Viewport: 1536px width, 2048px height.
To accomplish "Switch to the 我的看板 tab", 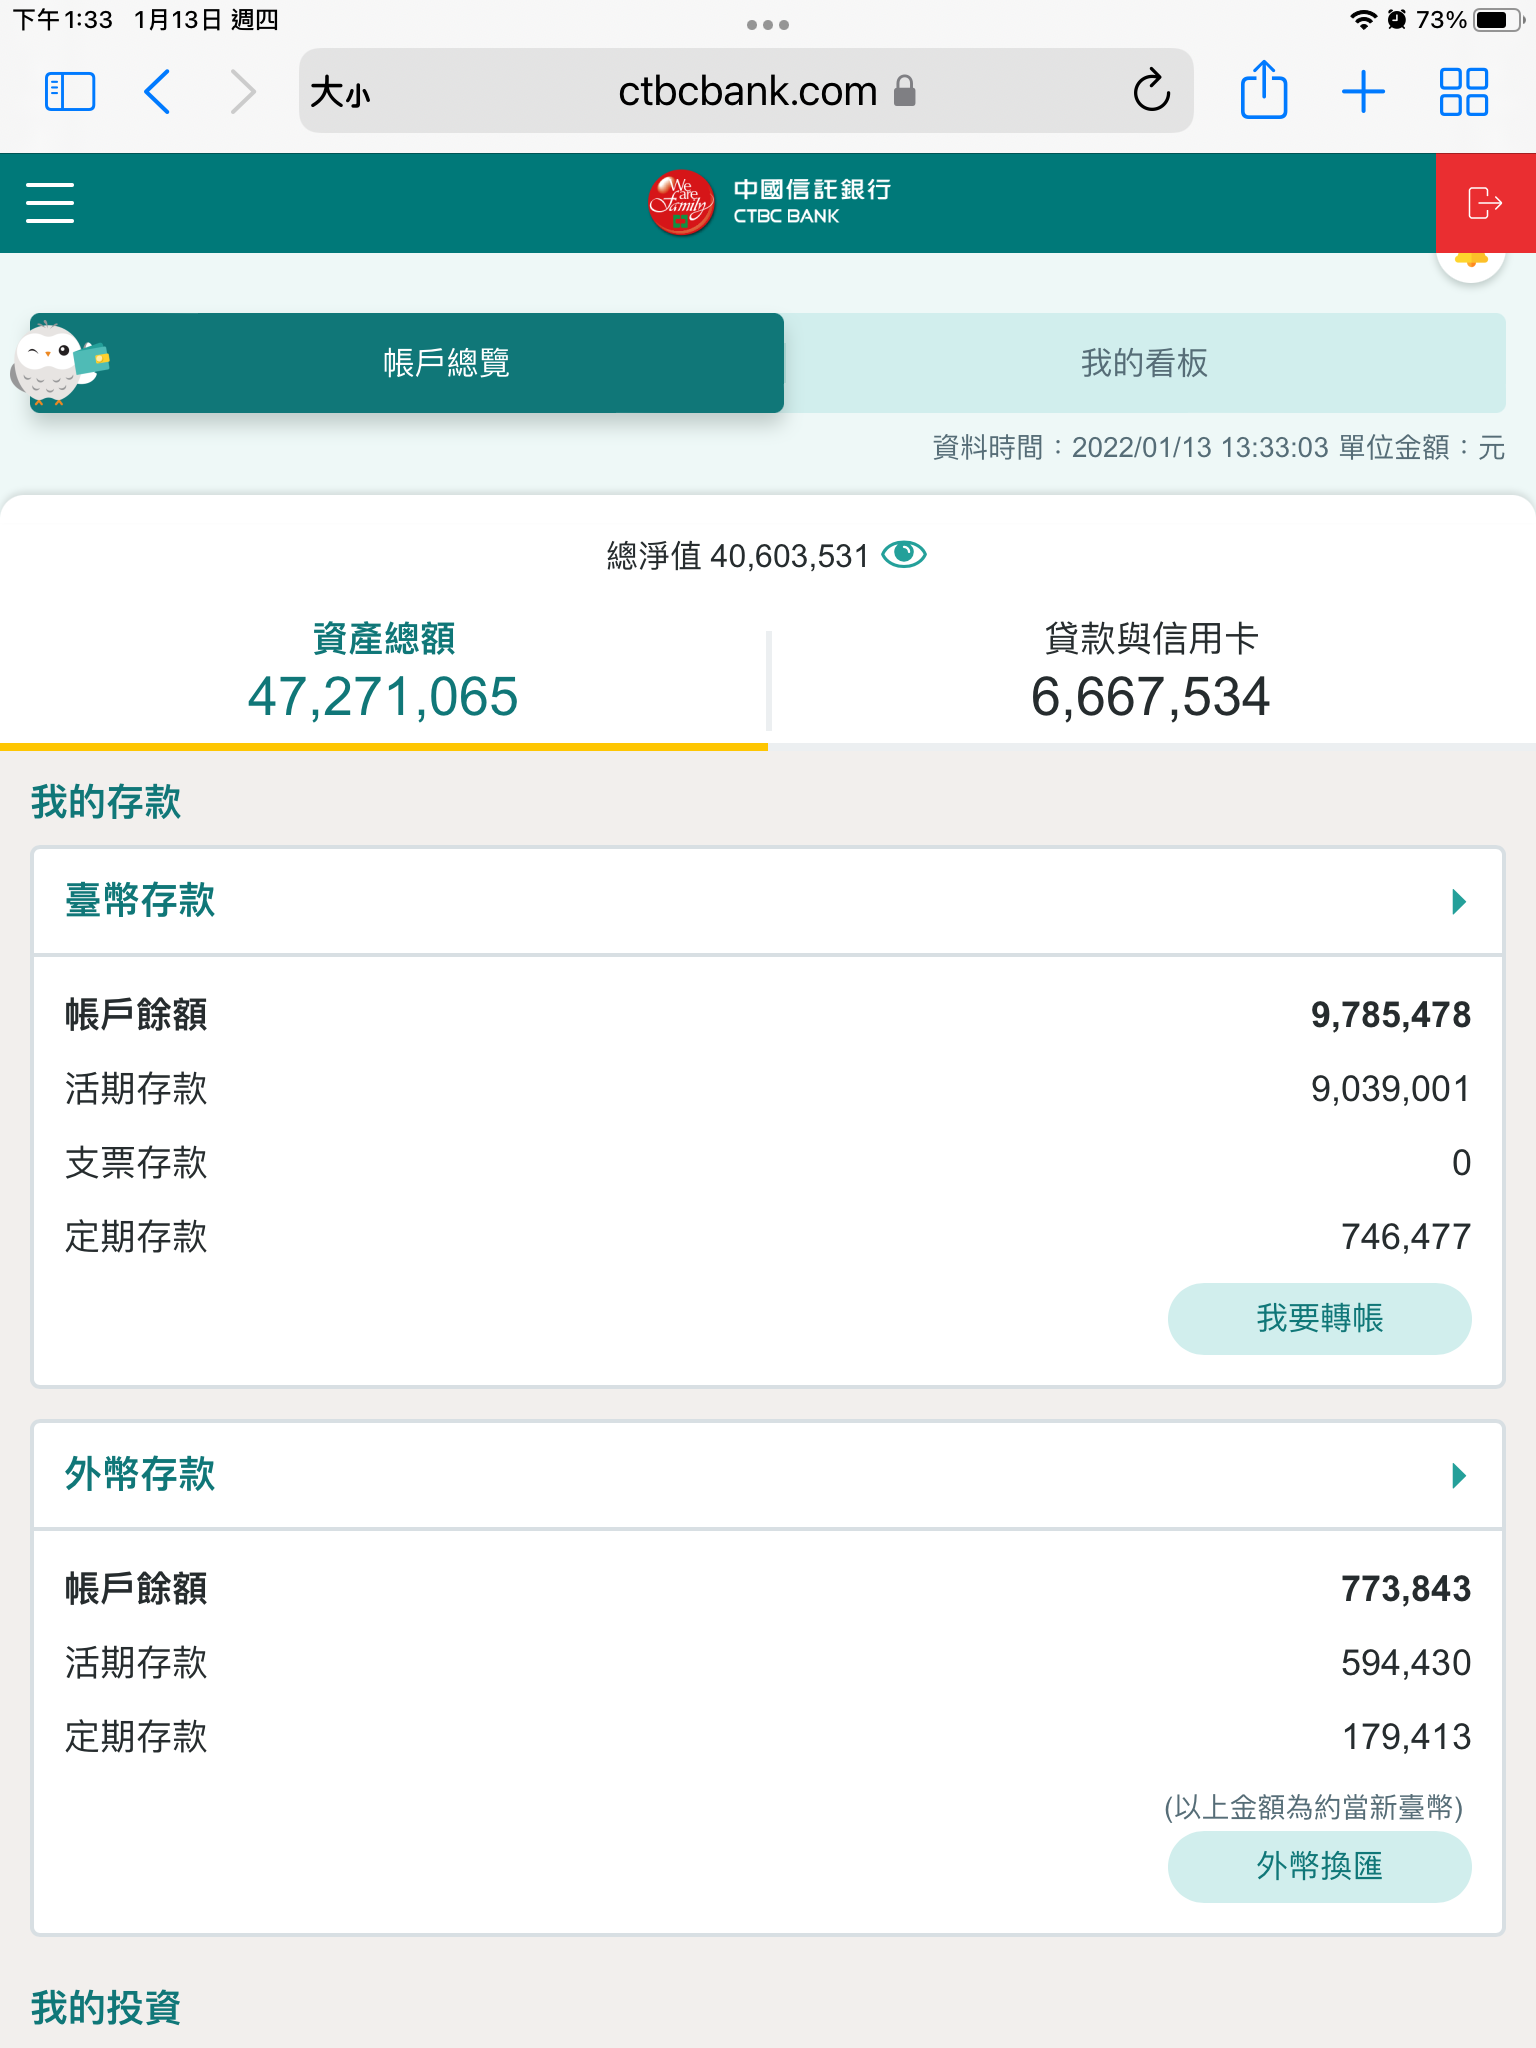I will coord(1144,363).
